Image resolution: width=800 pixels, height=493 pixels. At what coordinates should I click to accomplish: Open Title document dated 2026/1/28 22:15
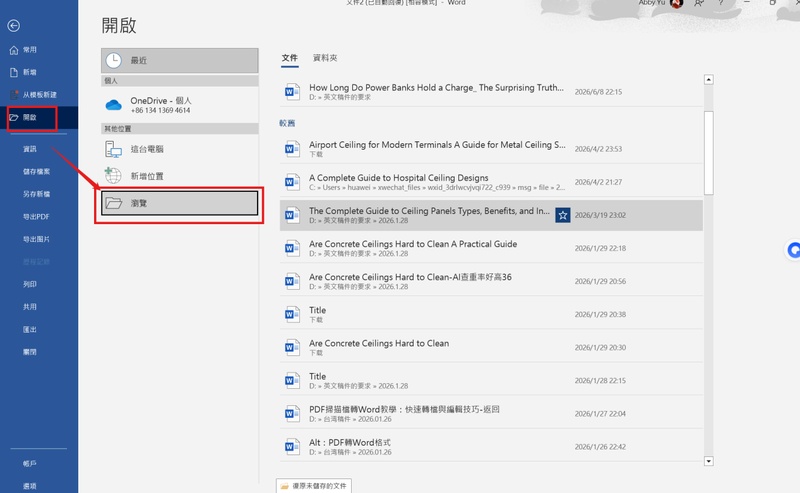pos(491,381)
